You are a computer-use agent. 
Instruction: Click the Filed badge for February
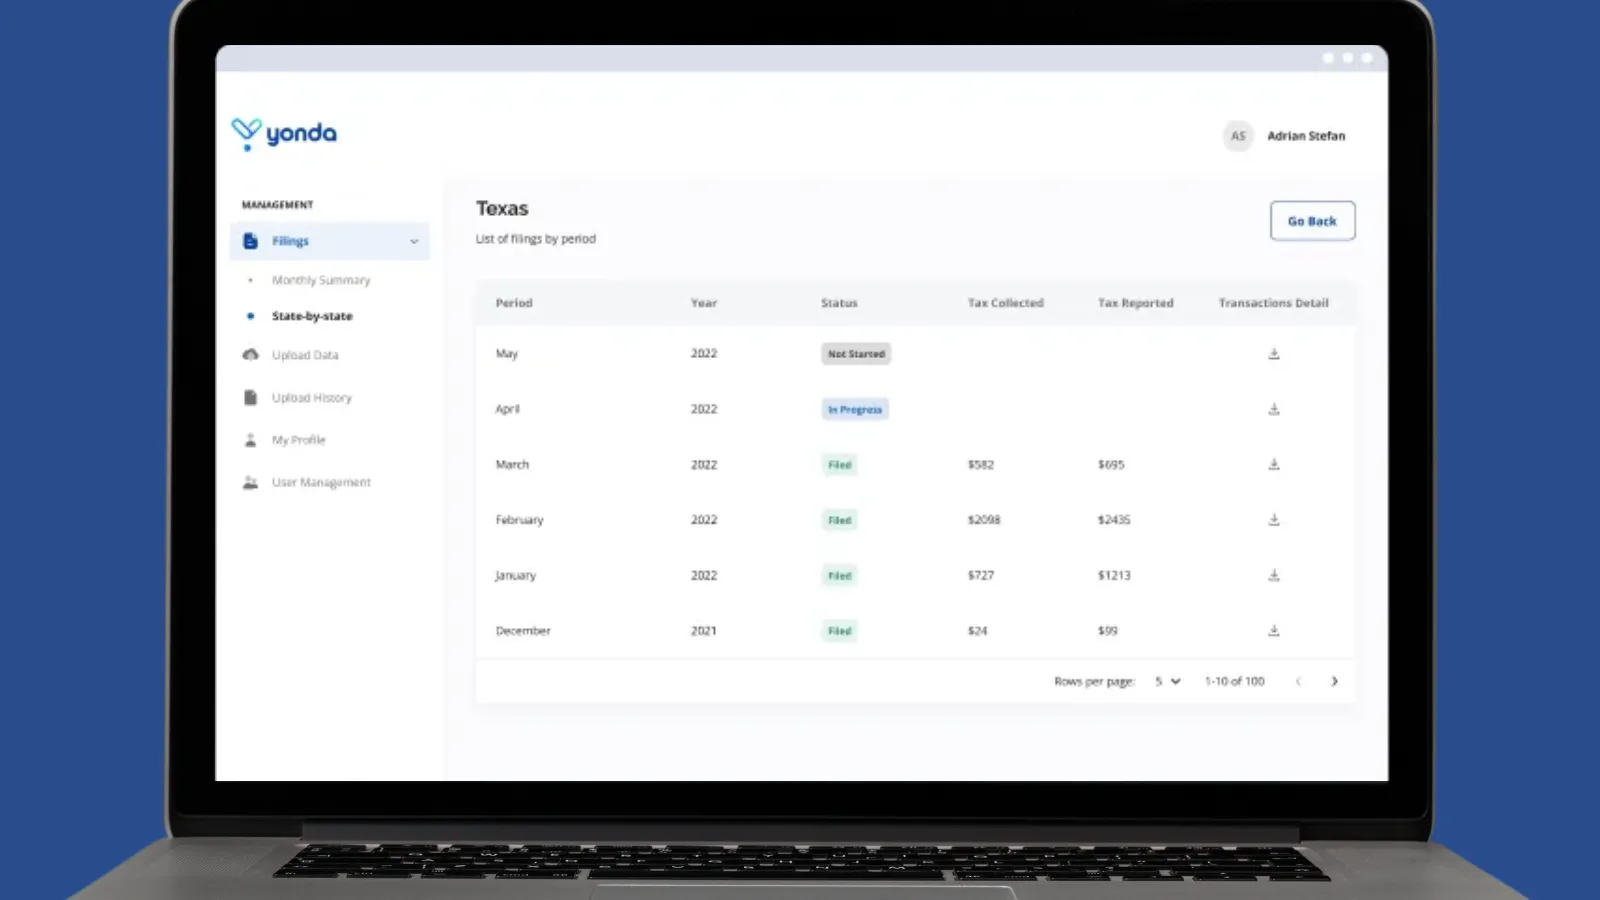[839, 520]
